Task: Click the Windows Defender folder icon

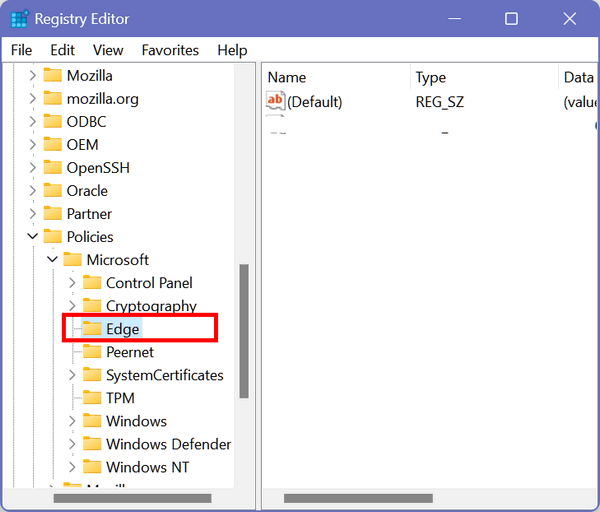Action: tap(92, 443)
